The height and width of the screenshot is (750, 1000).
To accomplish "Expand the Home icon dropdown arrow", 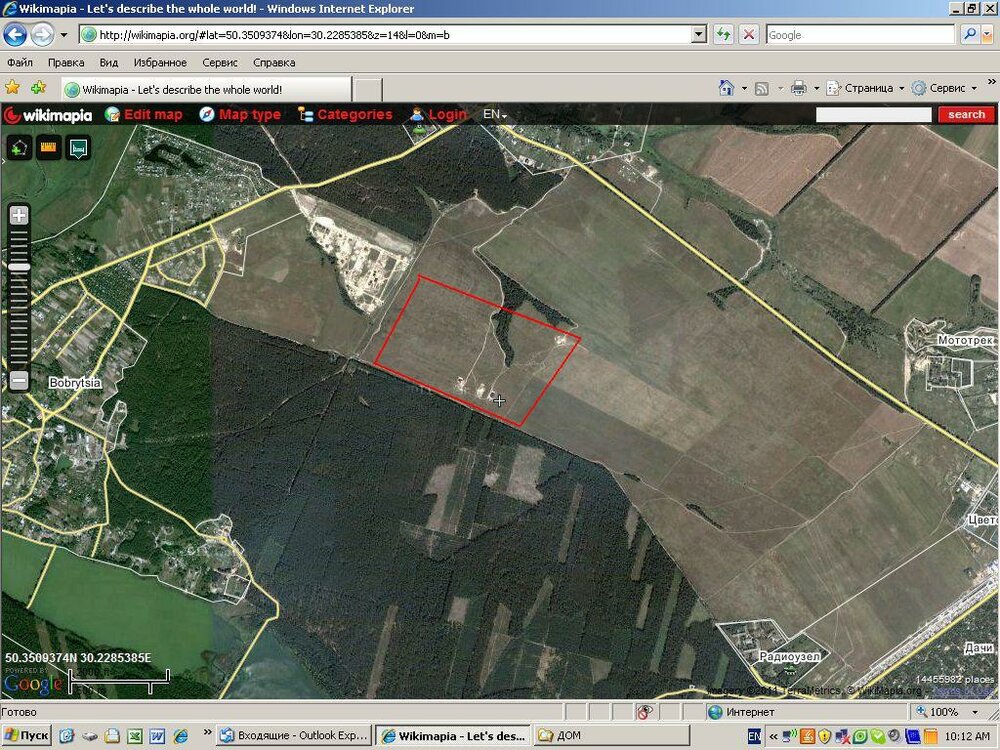I will point(744,89).
